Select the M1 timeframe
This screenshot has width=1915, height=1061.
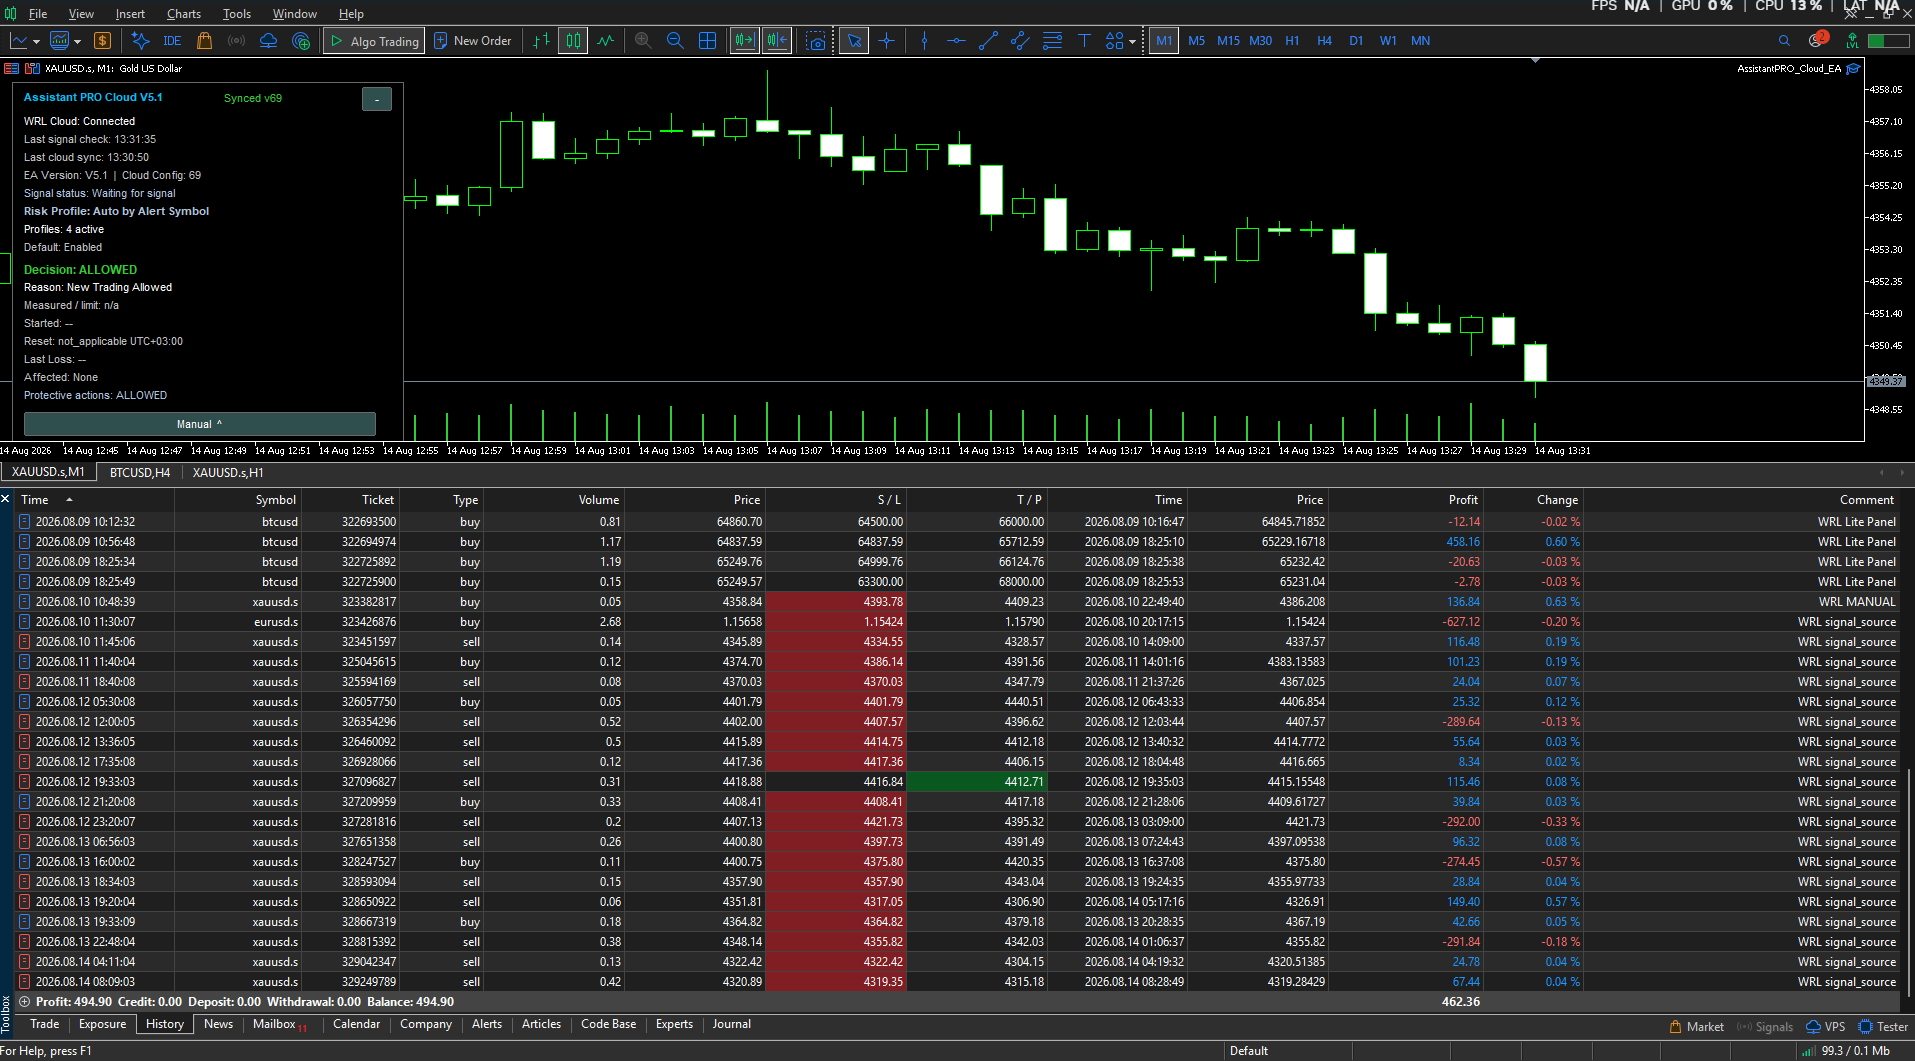pyautogui.click(x=1164, y=41)
